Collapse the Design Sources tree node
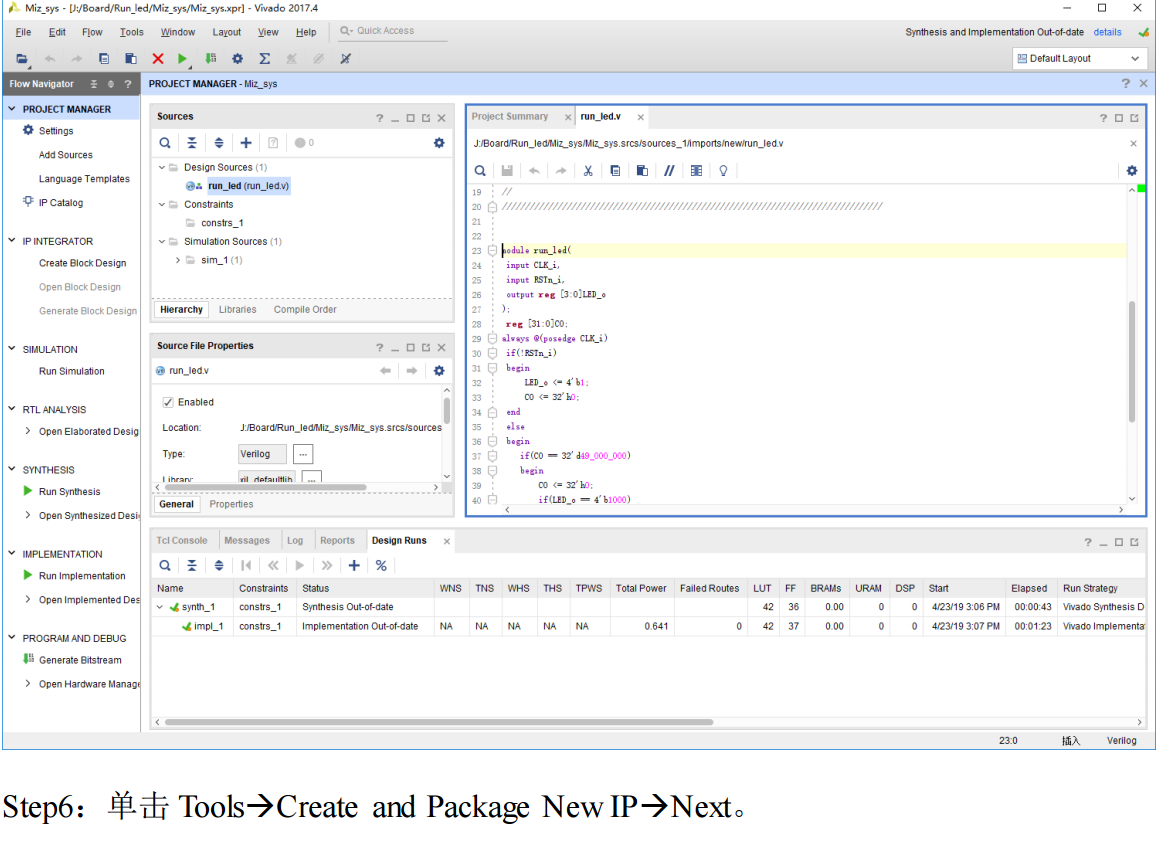Viewport: 1165px width, 841px height. tap(162, 167)
